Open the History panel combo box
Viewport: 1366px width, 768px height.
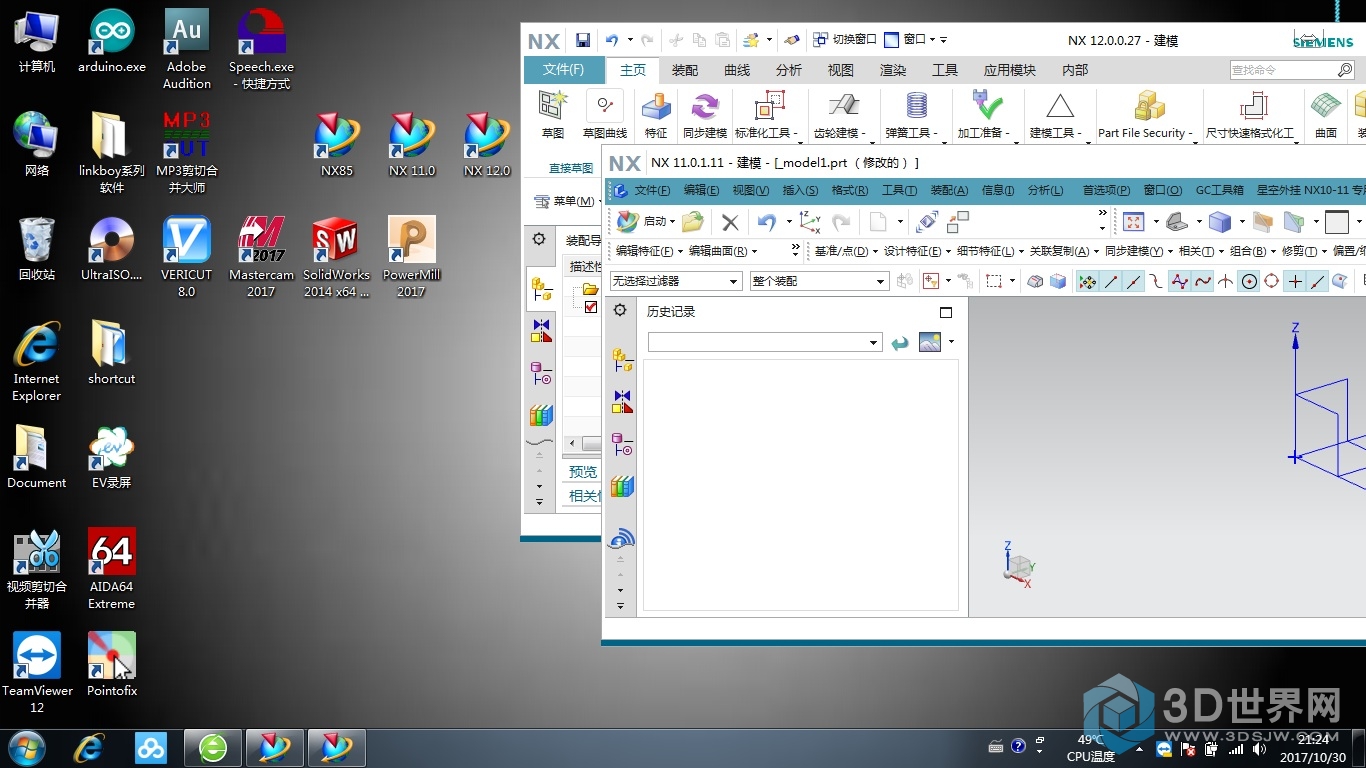tap(765, 343)
